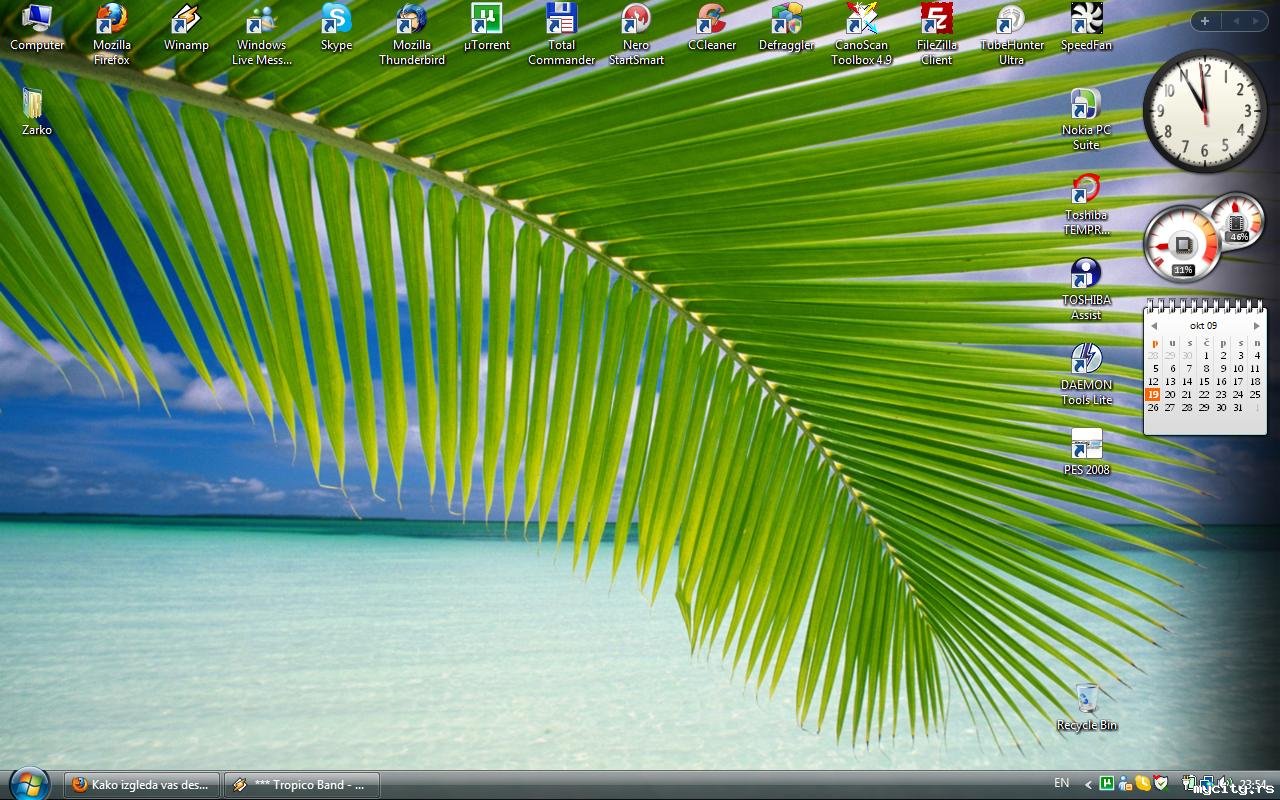Open the Computer desktop icon
1280x800 pixels.
pos(37,28)
